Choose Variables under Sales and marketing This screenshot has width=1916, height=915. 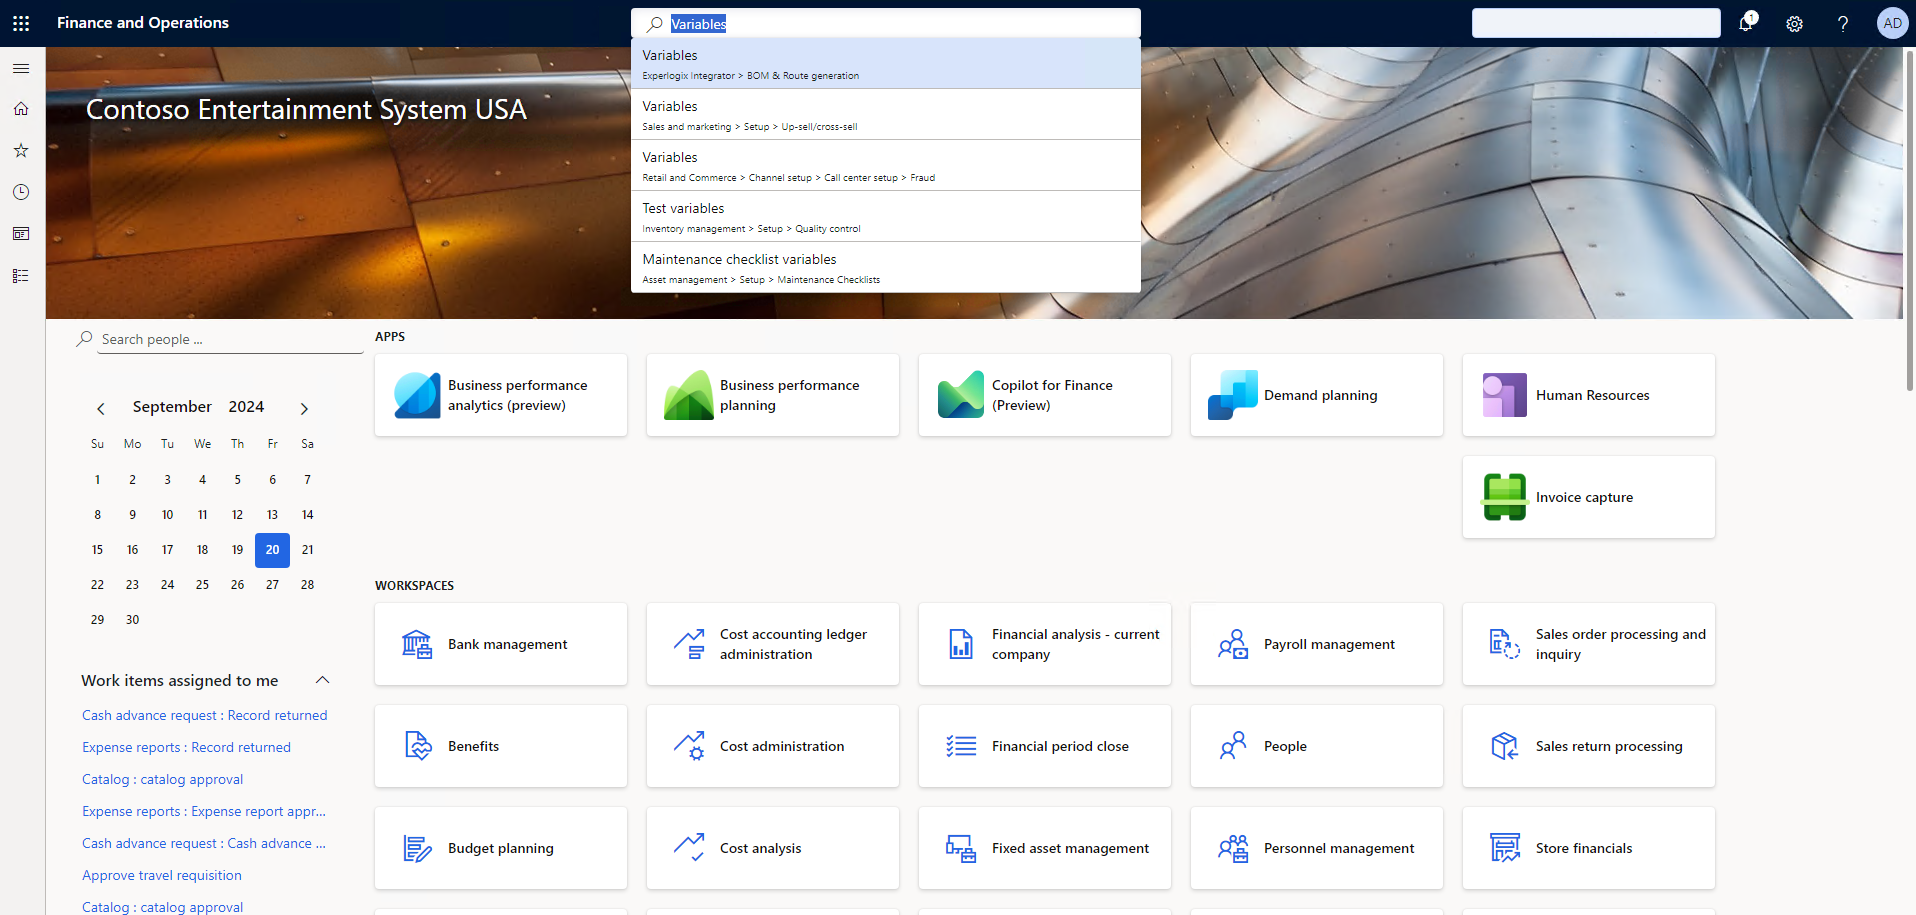click(x=886, y=114)
